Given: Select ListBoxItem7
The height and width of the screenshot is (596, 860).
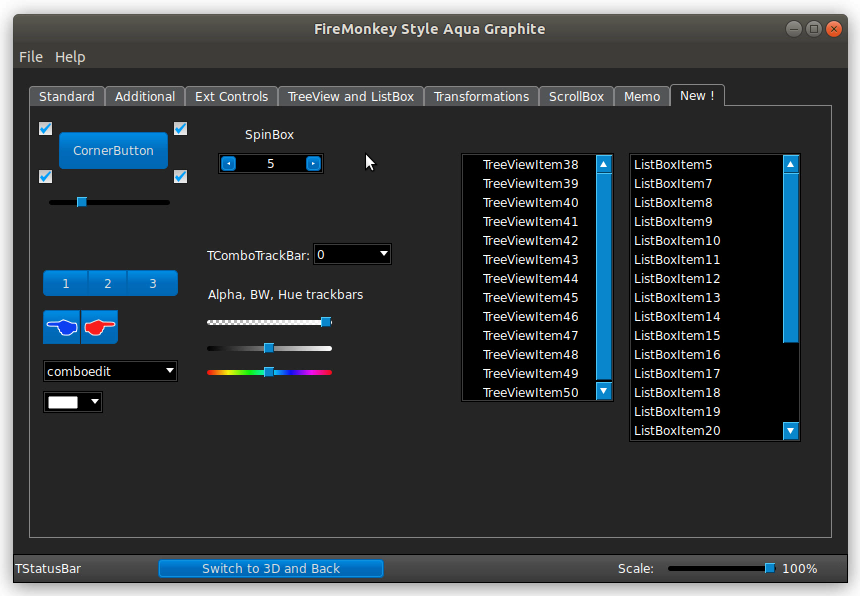Looking at the screenshot, I should click(673, 184).
